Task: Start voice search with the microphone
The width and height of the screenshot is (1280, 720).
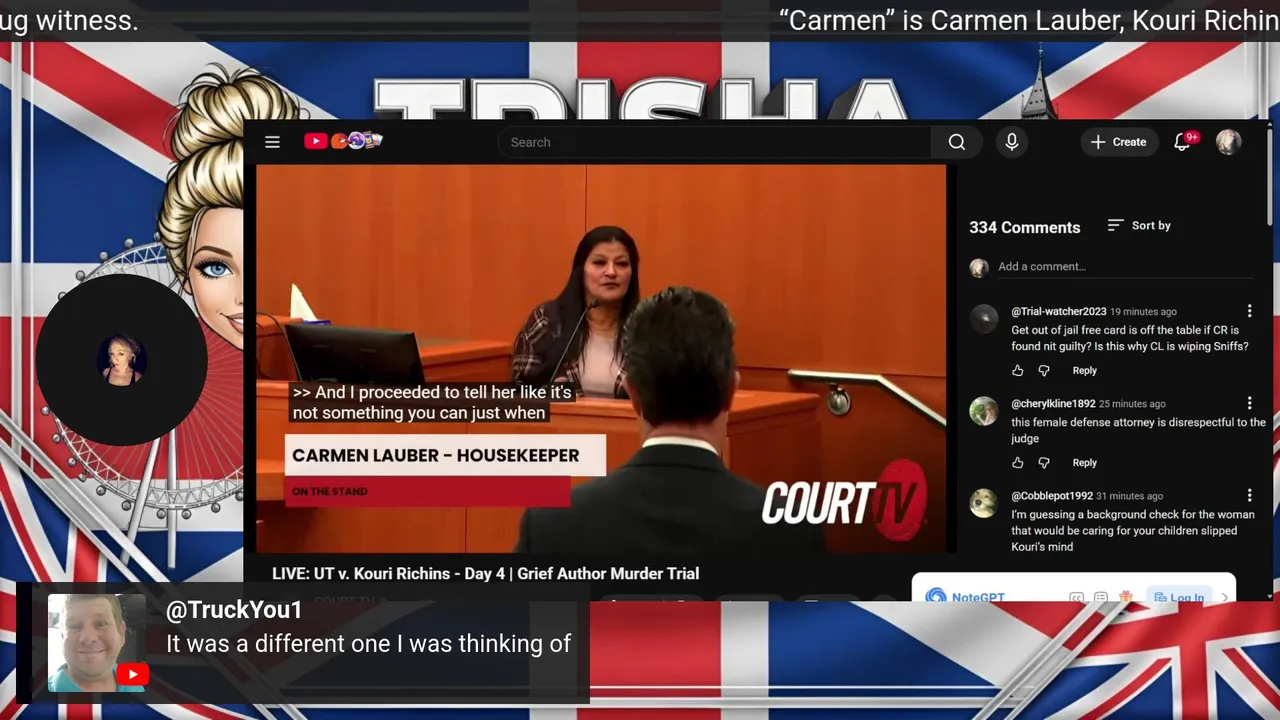Action: point(1012,142)
